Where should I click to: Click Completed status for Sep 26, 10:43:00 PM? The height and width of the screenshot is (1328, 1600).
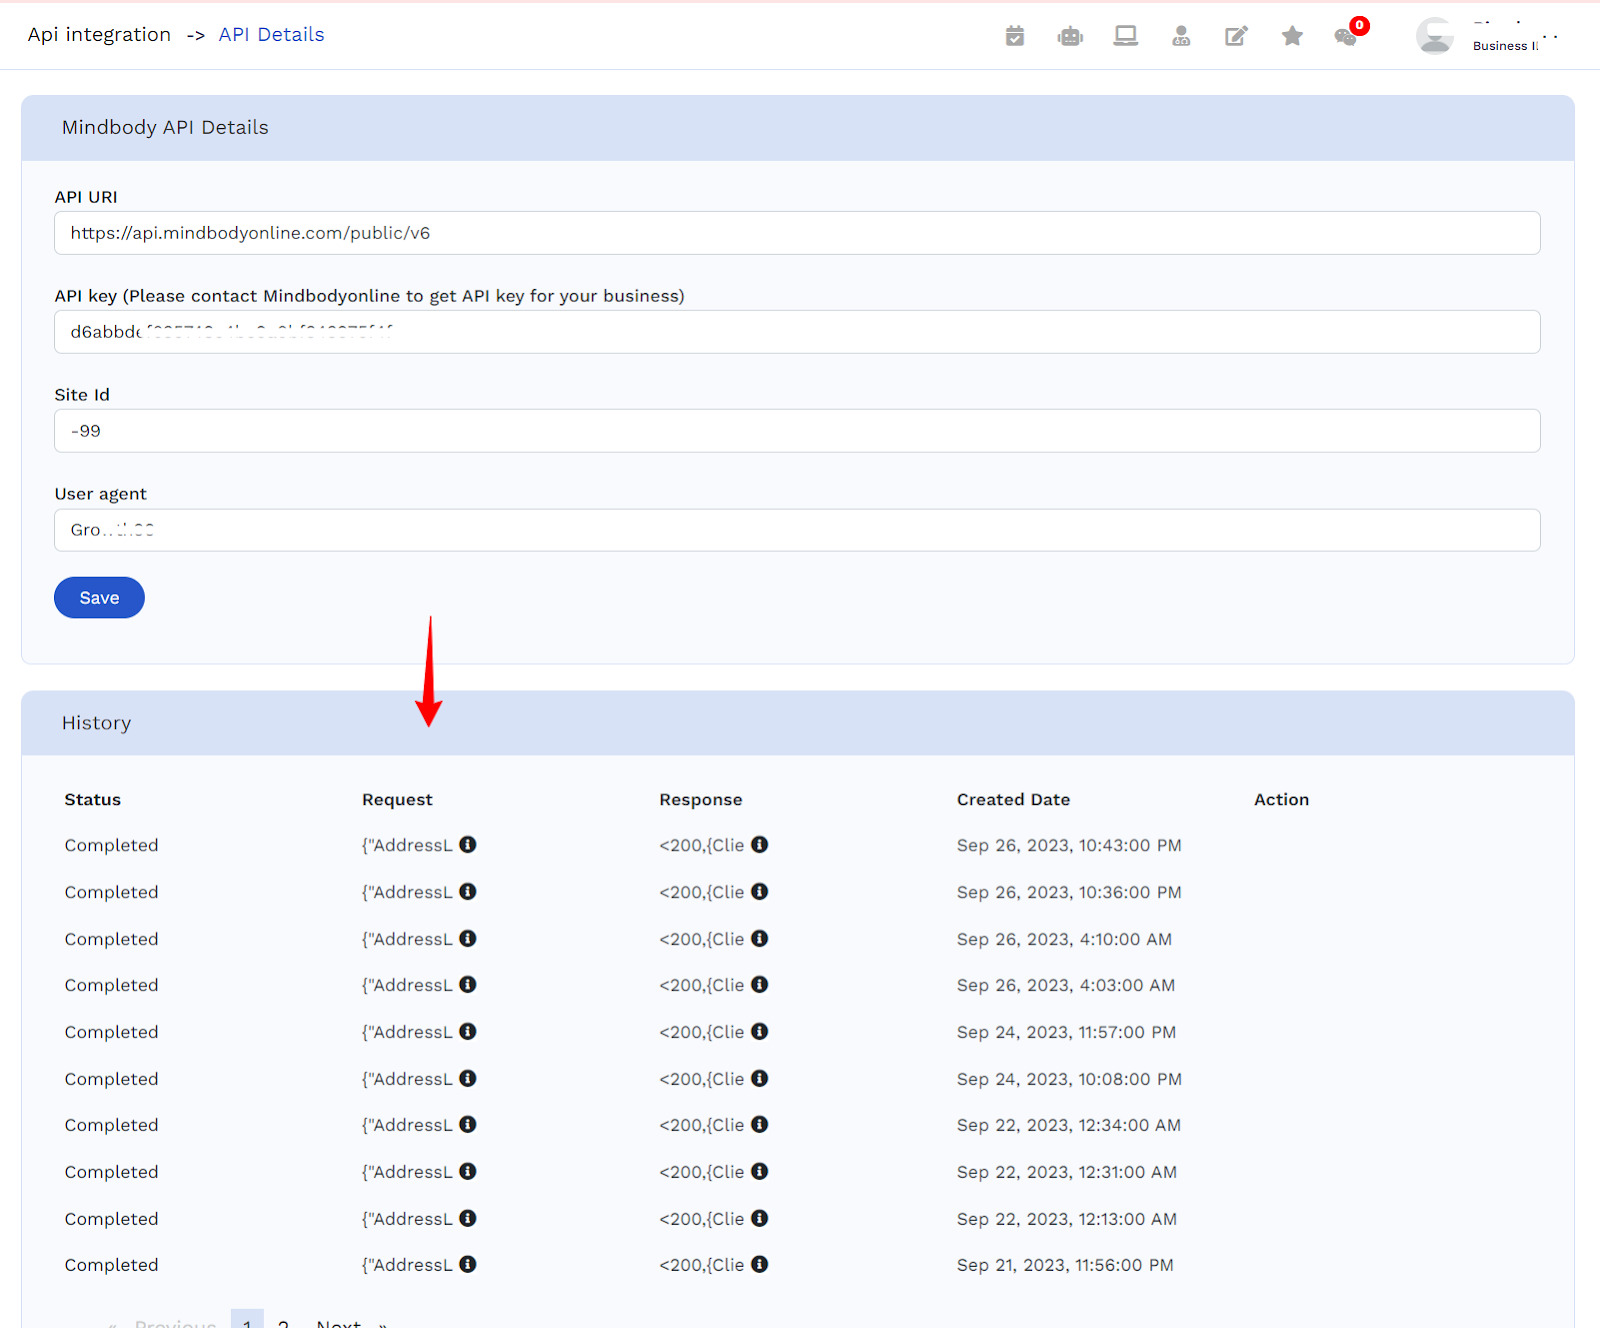tap(111, 846)
